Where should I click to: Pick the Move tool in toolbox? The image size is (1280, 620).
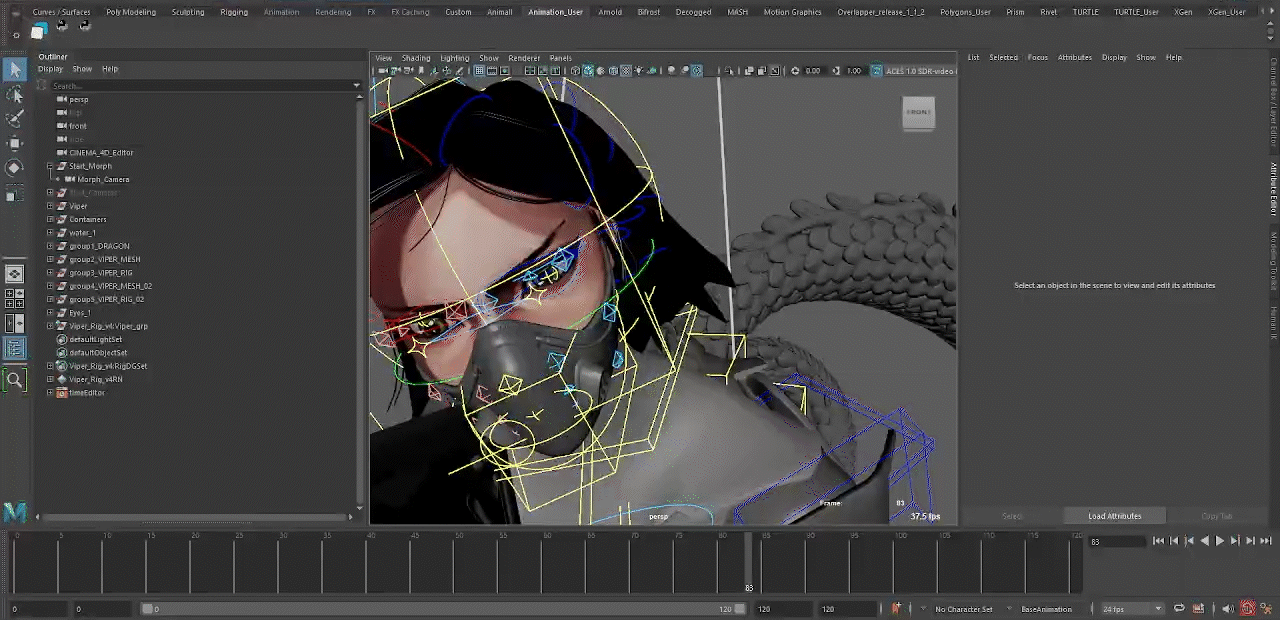[x=15, y=144]
